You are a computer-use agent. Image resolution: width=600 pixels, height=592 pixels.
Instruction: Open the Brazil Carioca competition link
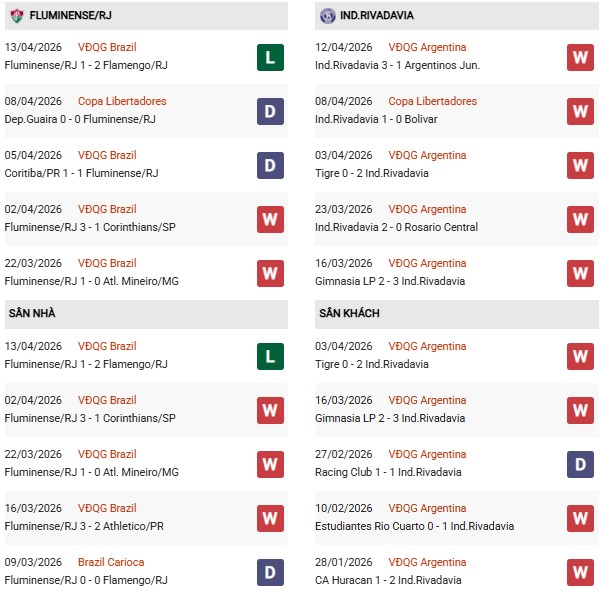pyautogui.click(x=111, y=562)
